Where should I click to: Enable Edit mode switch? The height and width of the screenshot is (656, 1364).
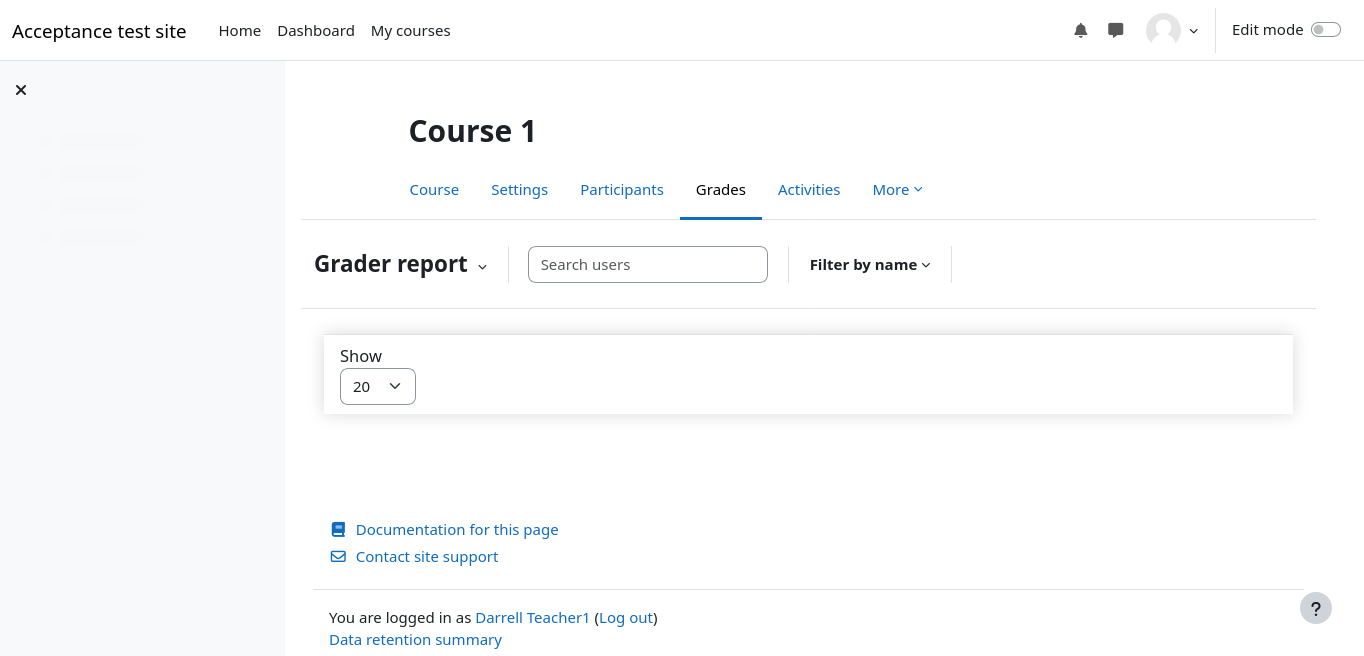pos(1325,30)
